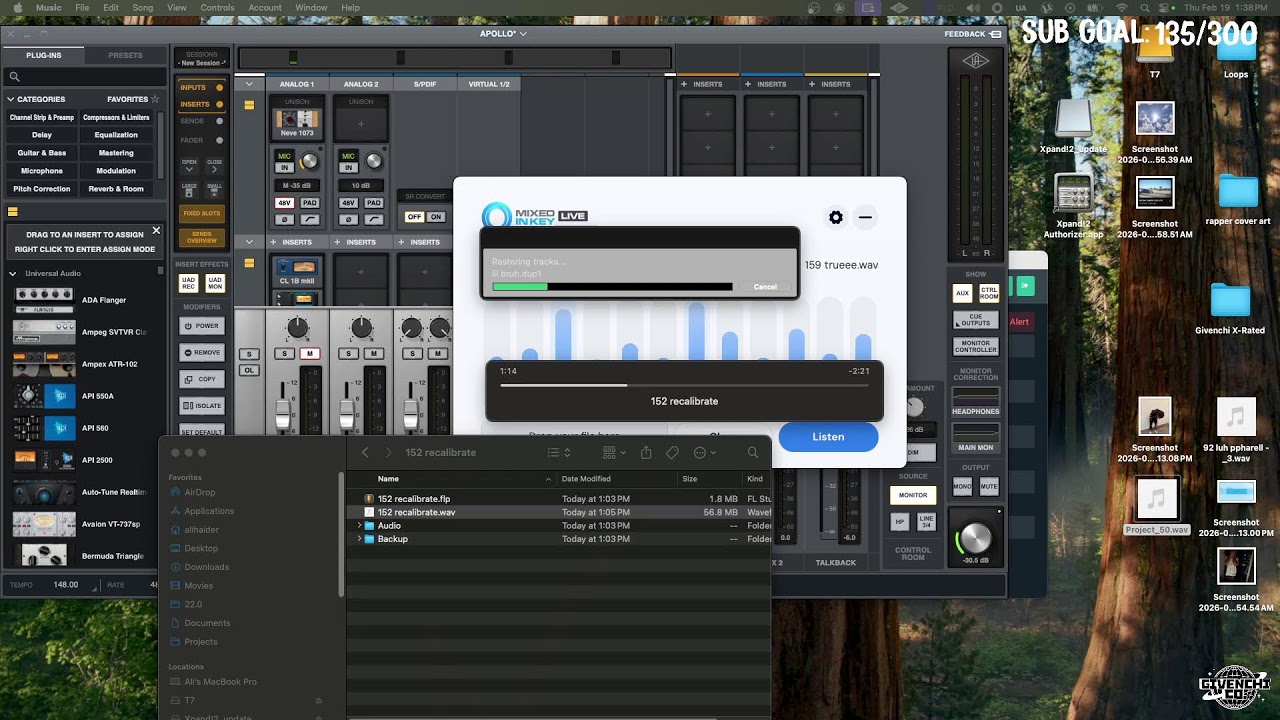The width and height of the screenshot is (1280, 720).
Task: Collapse the inputs row chevron
Action: click(x=249, y=84)
